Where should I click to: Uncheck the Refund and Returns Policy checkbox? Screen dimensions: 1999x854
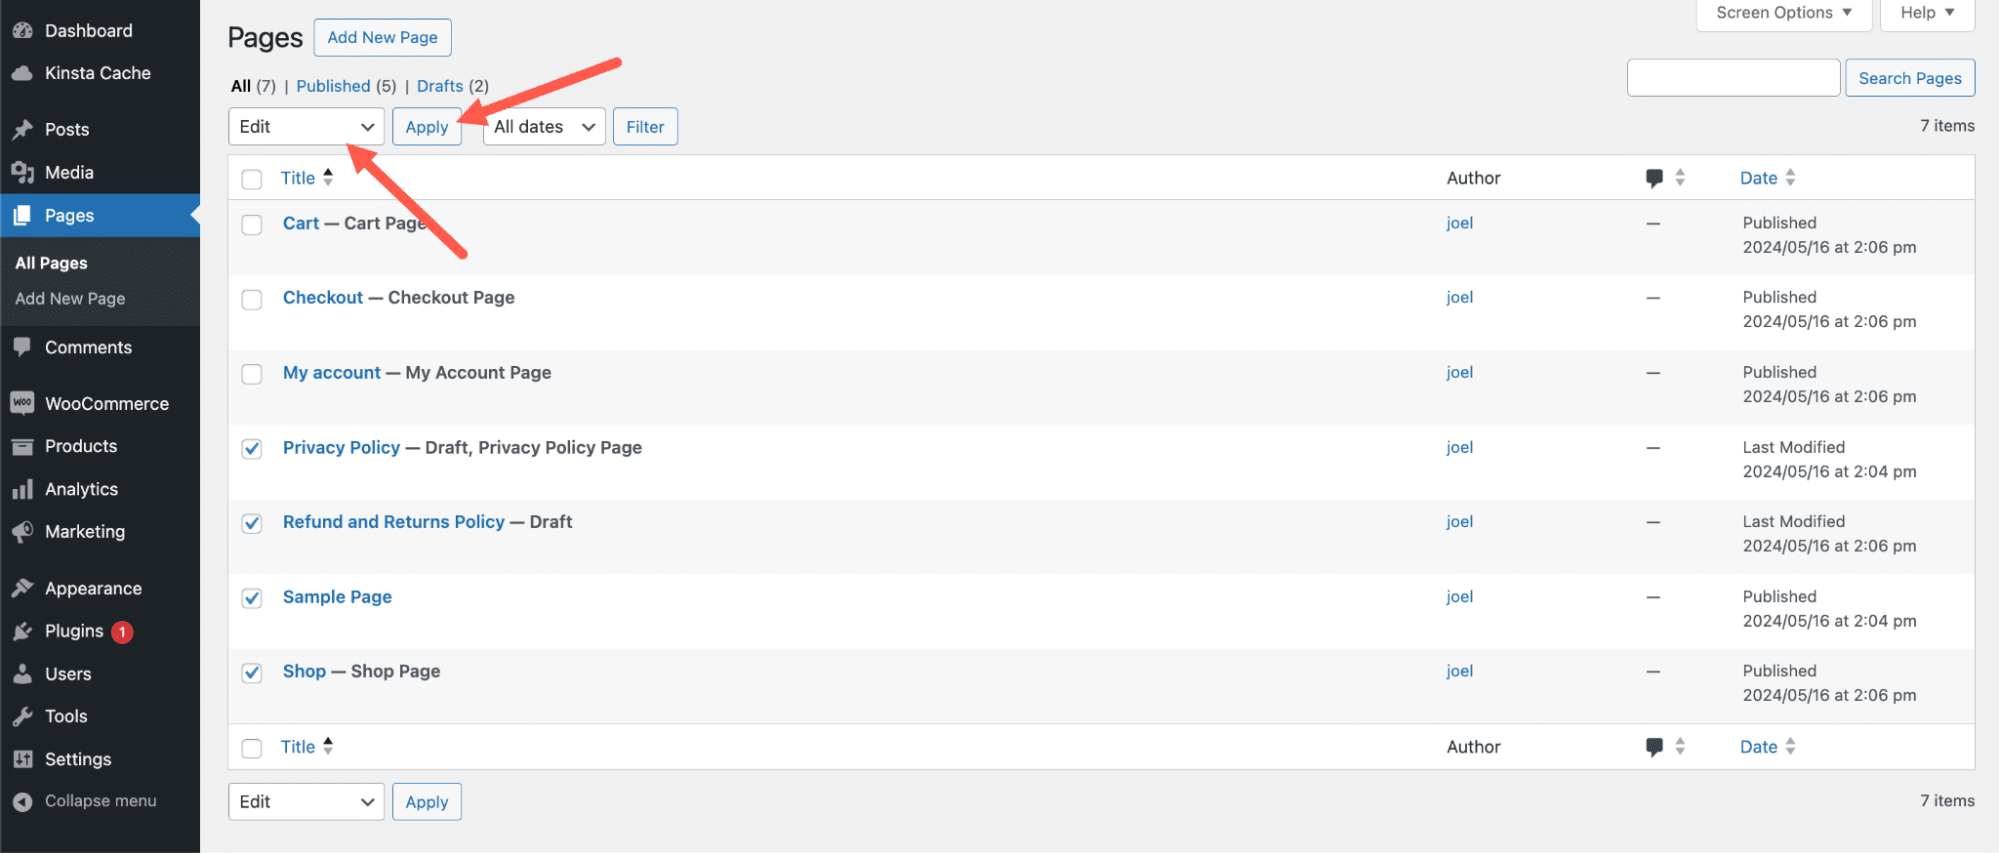pyautogui.click(x=252, y=523)
